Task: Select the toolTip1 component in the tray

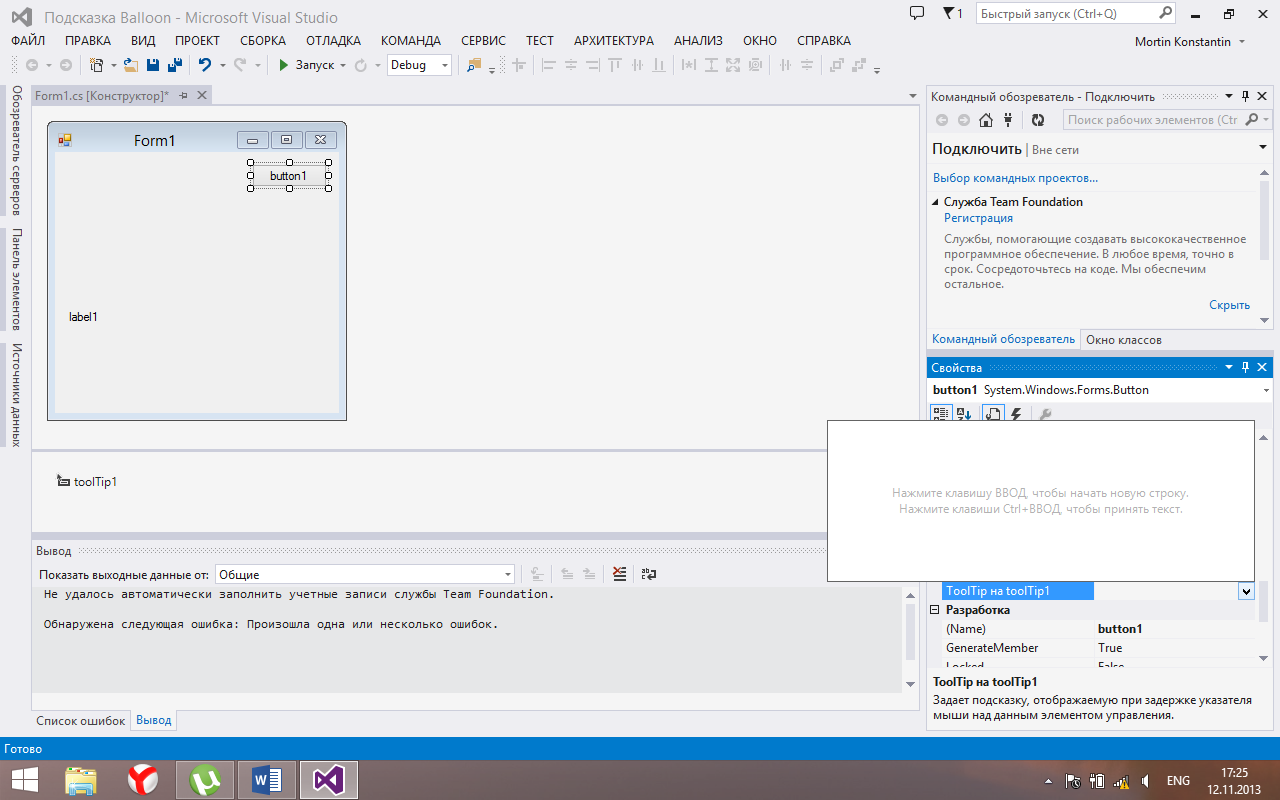Action: click(x=87, y=482)
